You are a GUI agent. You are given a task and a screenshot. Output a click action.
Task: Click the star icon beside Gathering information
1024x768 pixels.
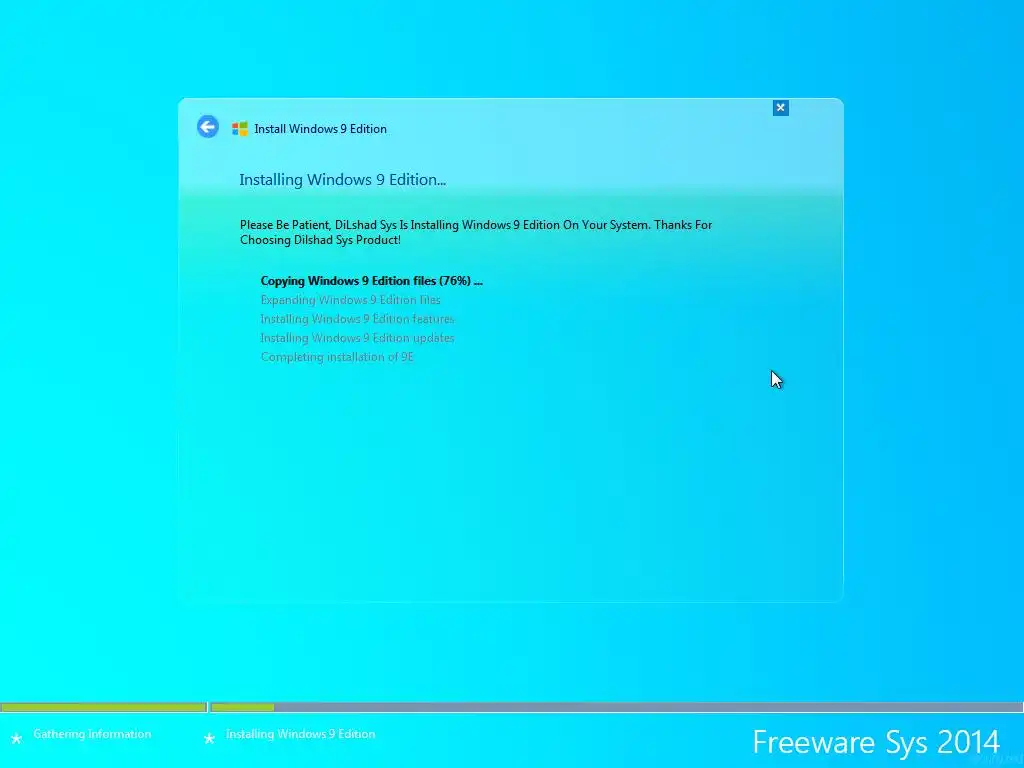pos(17,738)
